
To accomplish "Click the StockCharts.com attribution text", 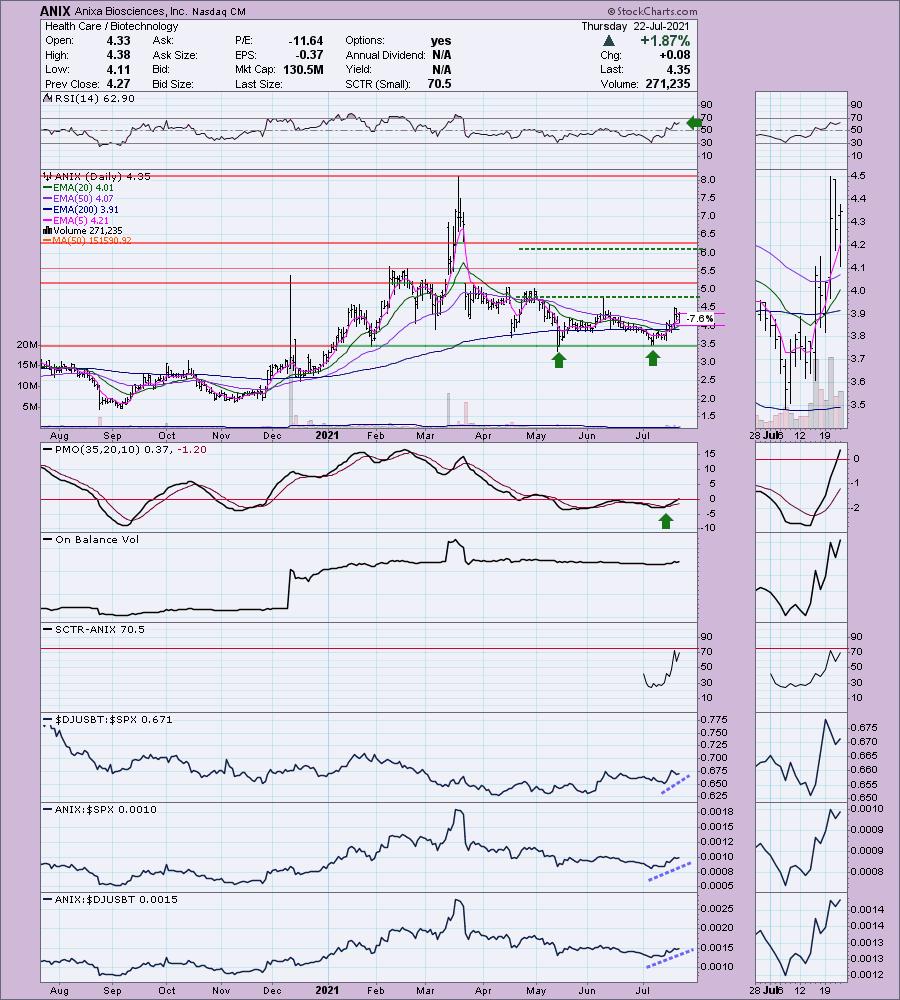I will click(652, 11).
